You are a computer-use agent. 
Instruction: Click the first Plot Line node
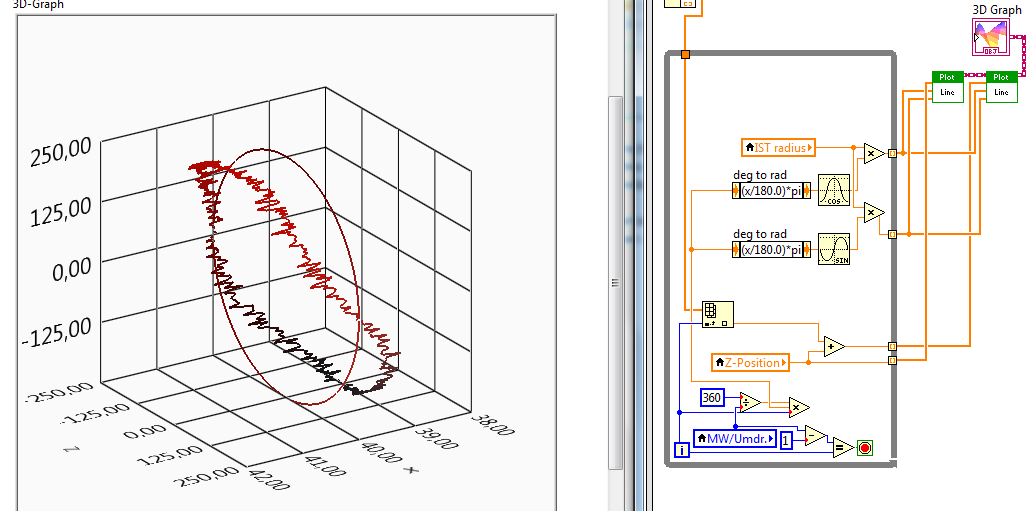coord(948,86)
